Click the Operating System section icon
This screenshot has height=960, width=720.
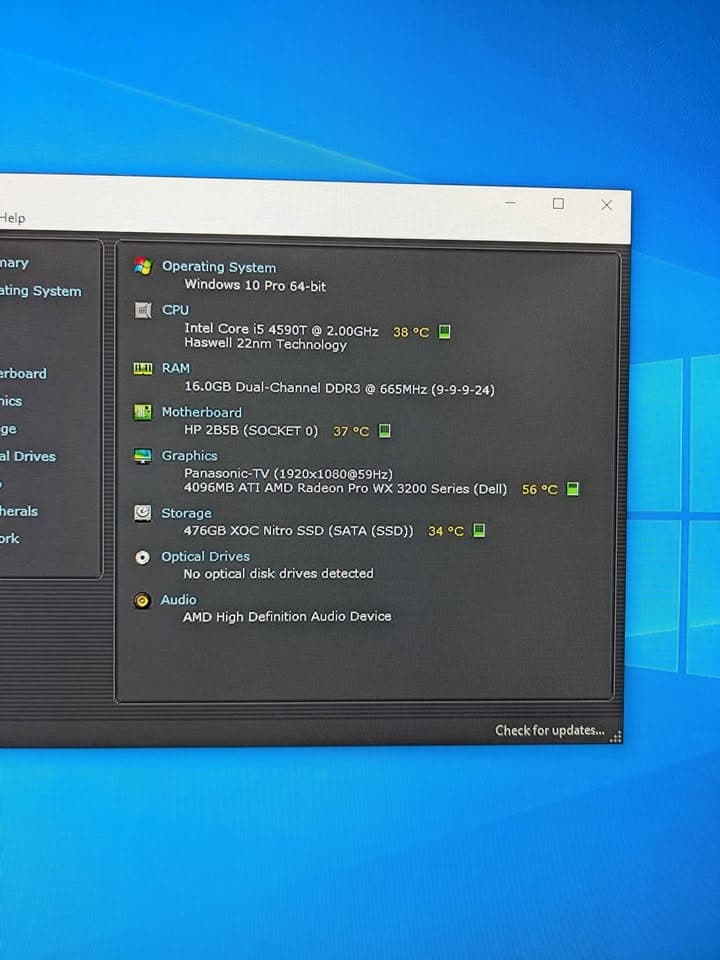point(143,266)
